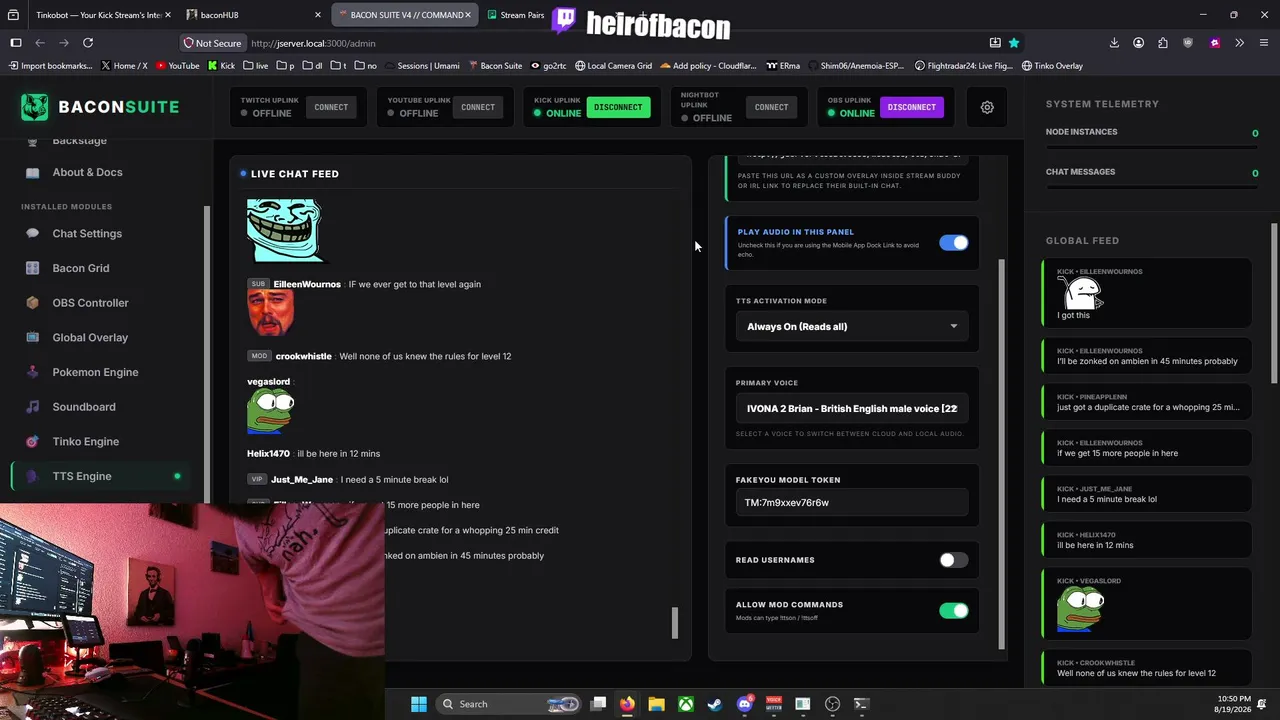Click the troll face emote in chat
Viewport: 1280px width, 720px height.
tap(284, 230)
